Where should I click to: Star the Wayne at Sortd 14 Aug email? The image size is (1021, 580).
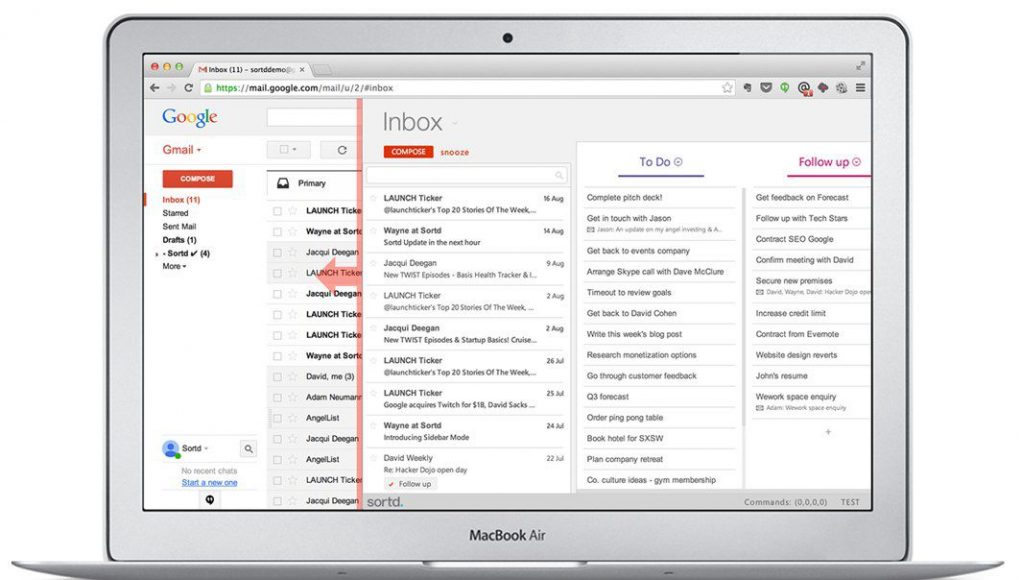pyautogui.click(x=374, y=230)
